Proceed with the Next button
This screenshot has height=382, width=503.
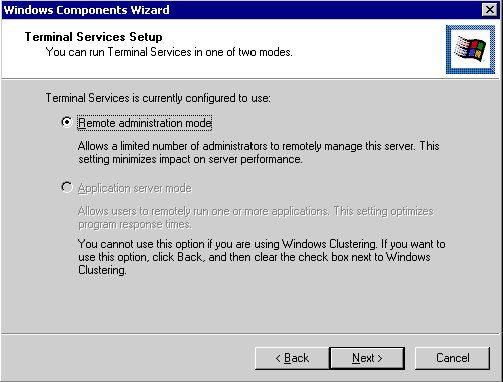click(367, 358)
